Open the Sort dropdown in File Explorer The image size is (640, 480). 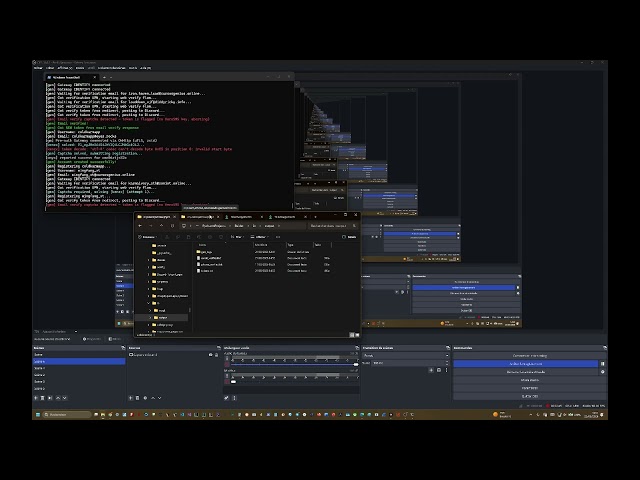[237, 237]
